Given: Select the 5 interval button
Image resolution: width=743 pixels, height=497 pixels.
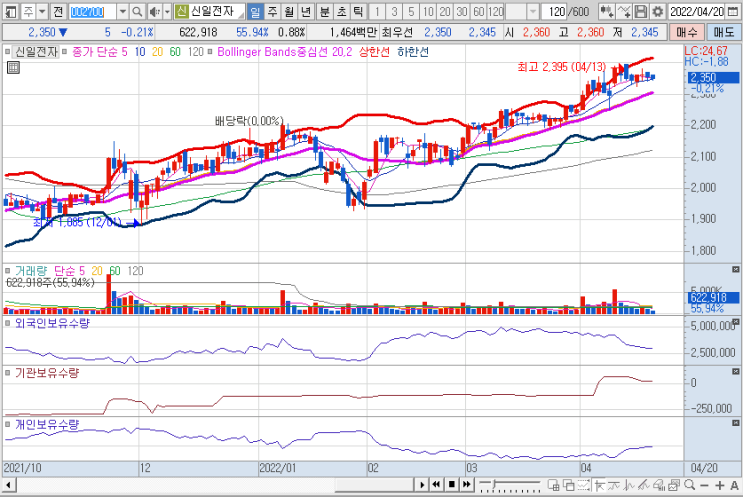Looking at the screenshot, I should tap(411, 11).
